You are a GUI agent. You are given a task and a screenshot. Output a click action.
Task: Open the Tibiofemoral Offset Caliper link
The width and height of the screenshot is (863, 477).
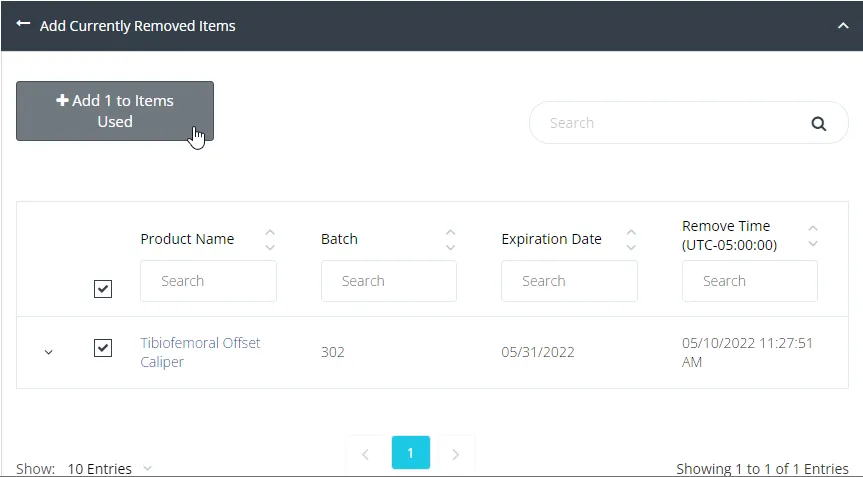coord(200,352)
